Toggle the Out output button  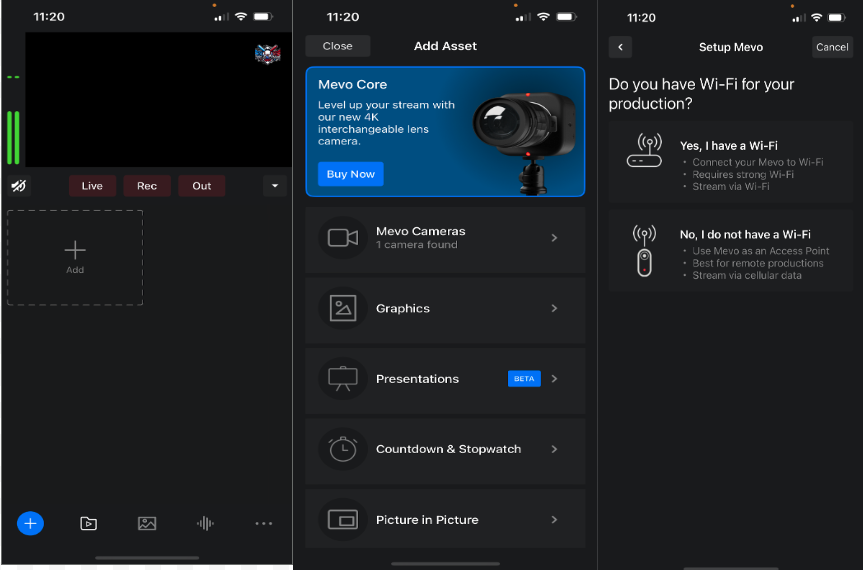(202, 186)
